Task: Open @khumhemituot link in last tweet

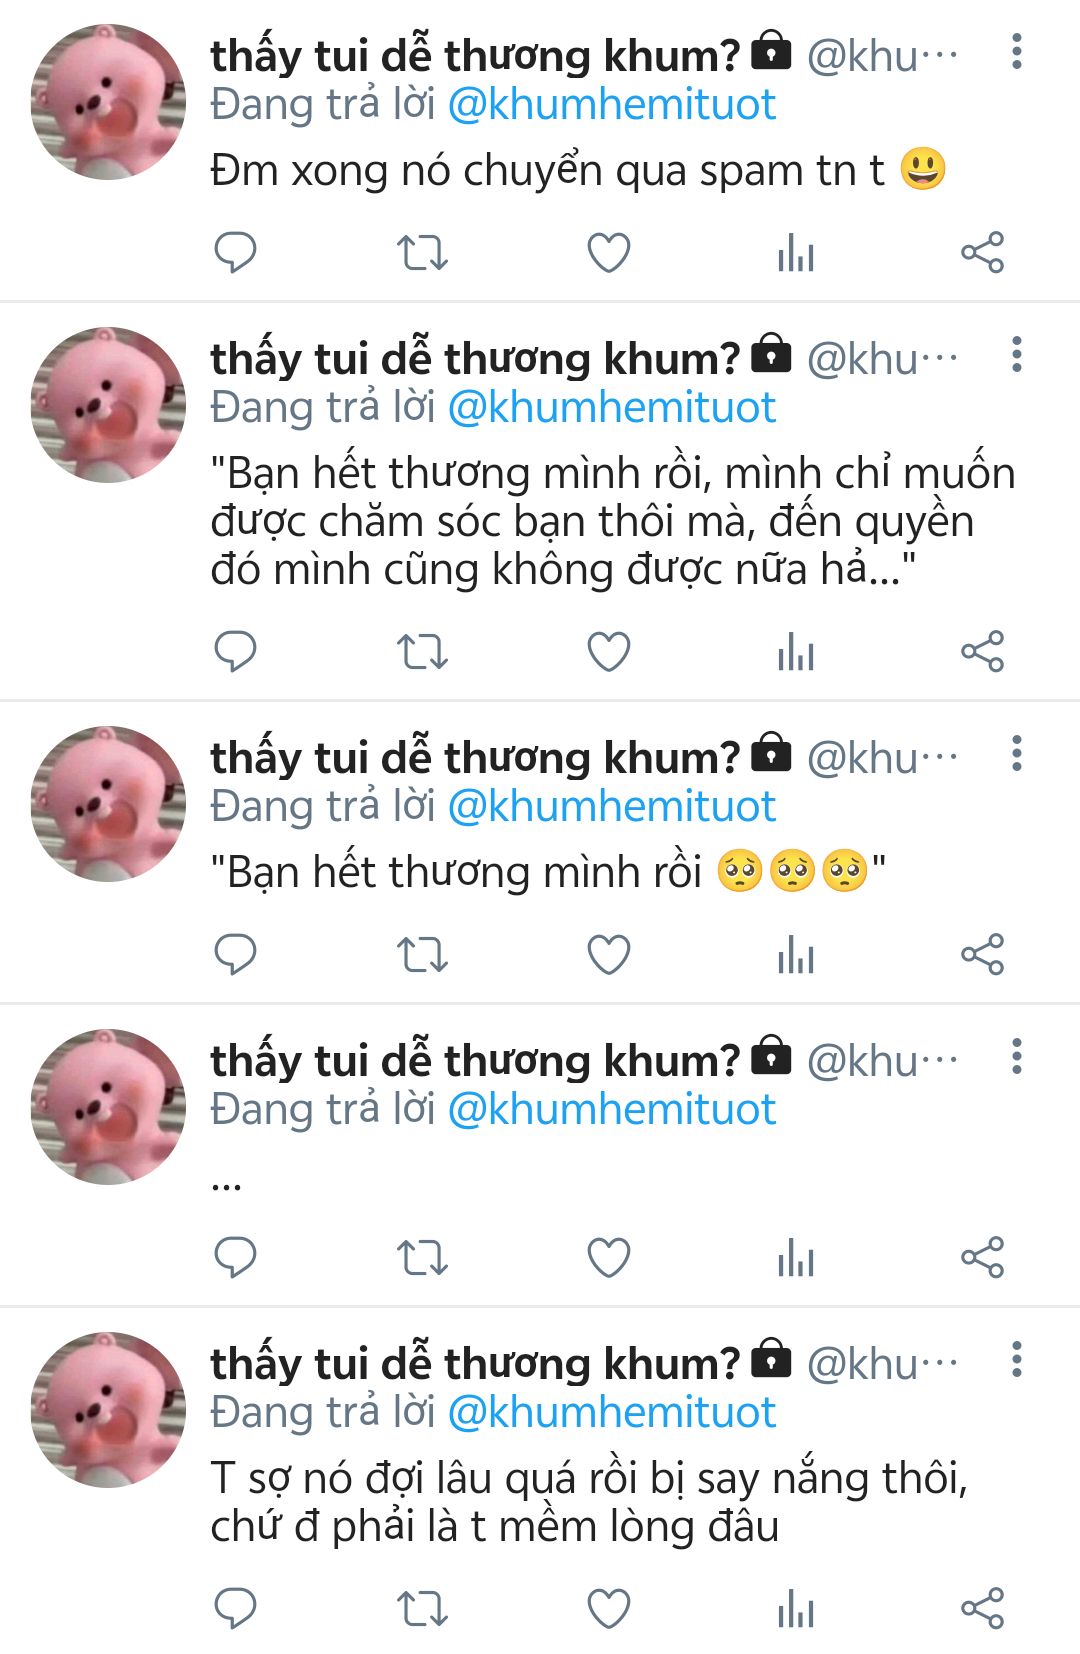Action: pyautogui.click(x=612, y=1412)
